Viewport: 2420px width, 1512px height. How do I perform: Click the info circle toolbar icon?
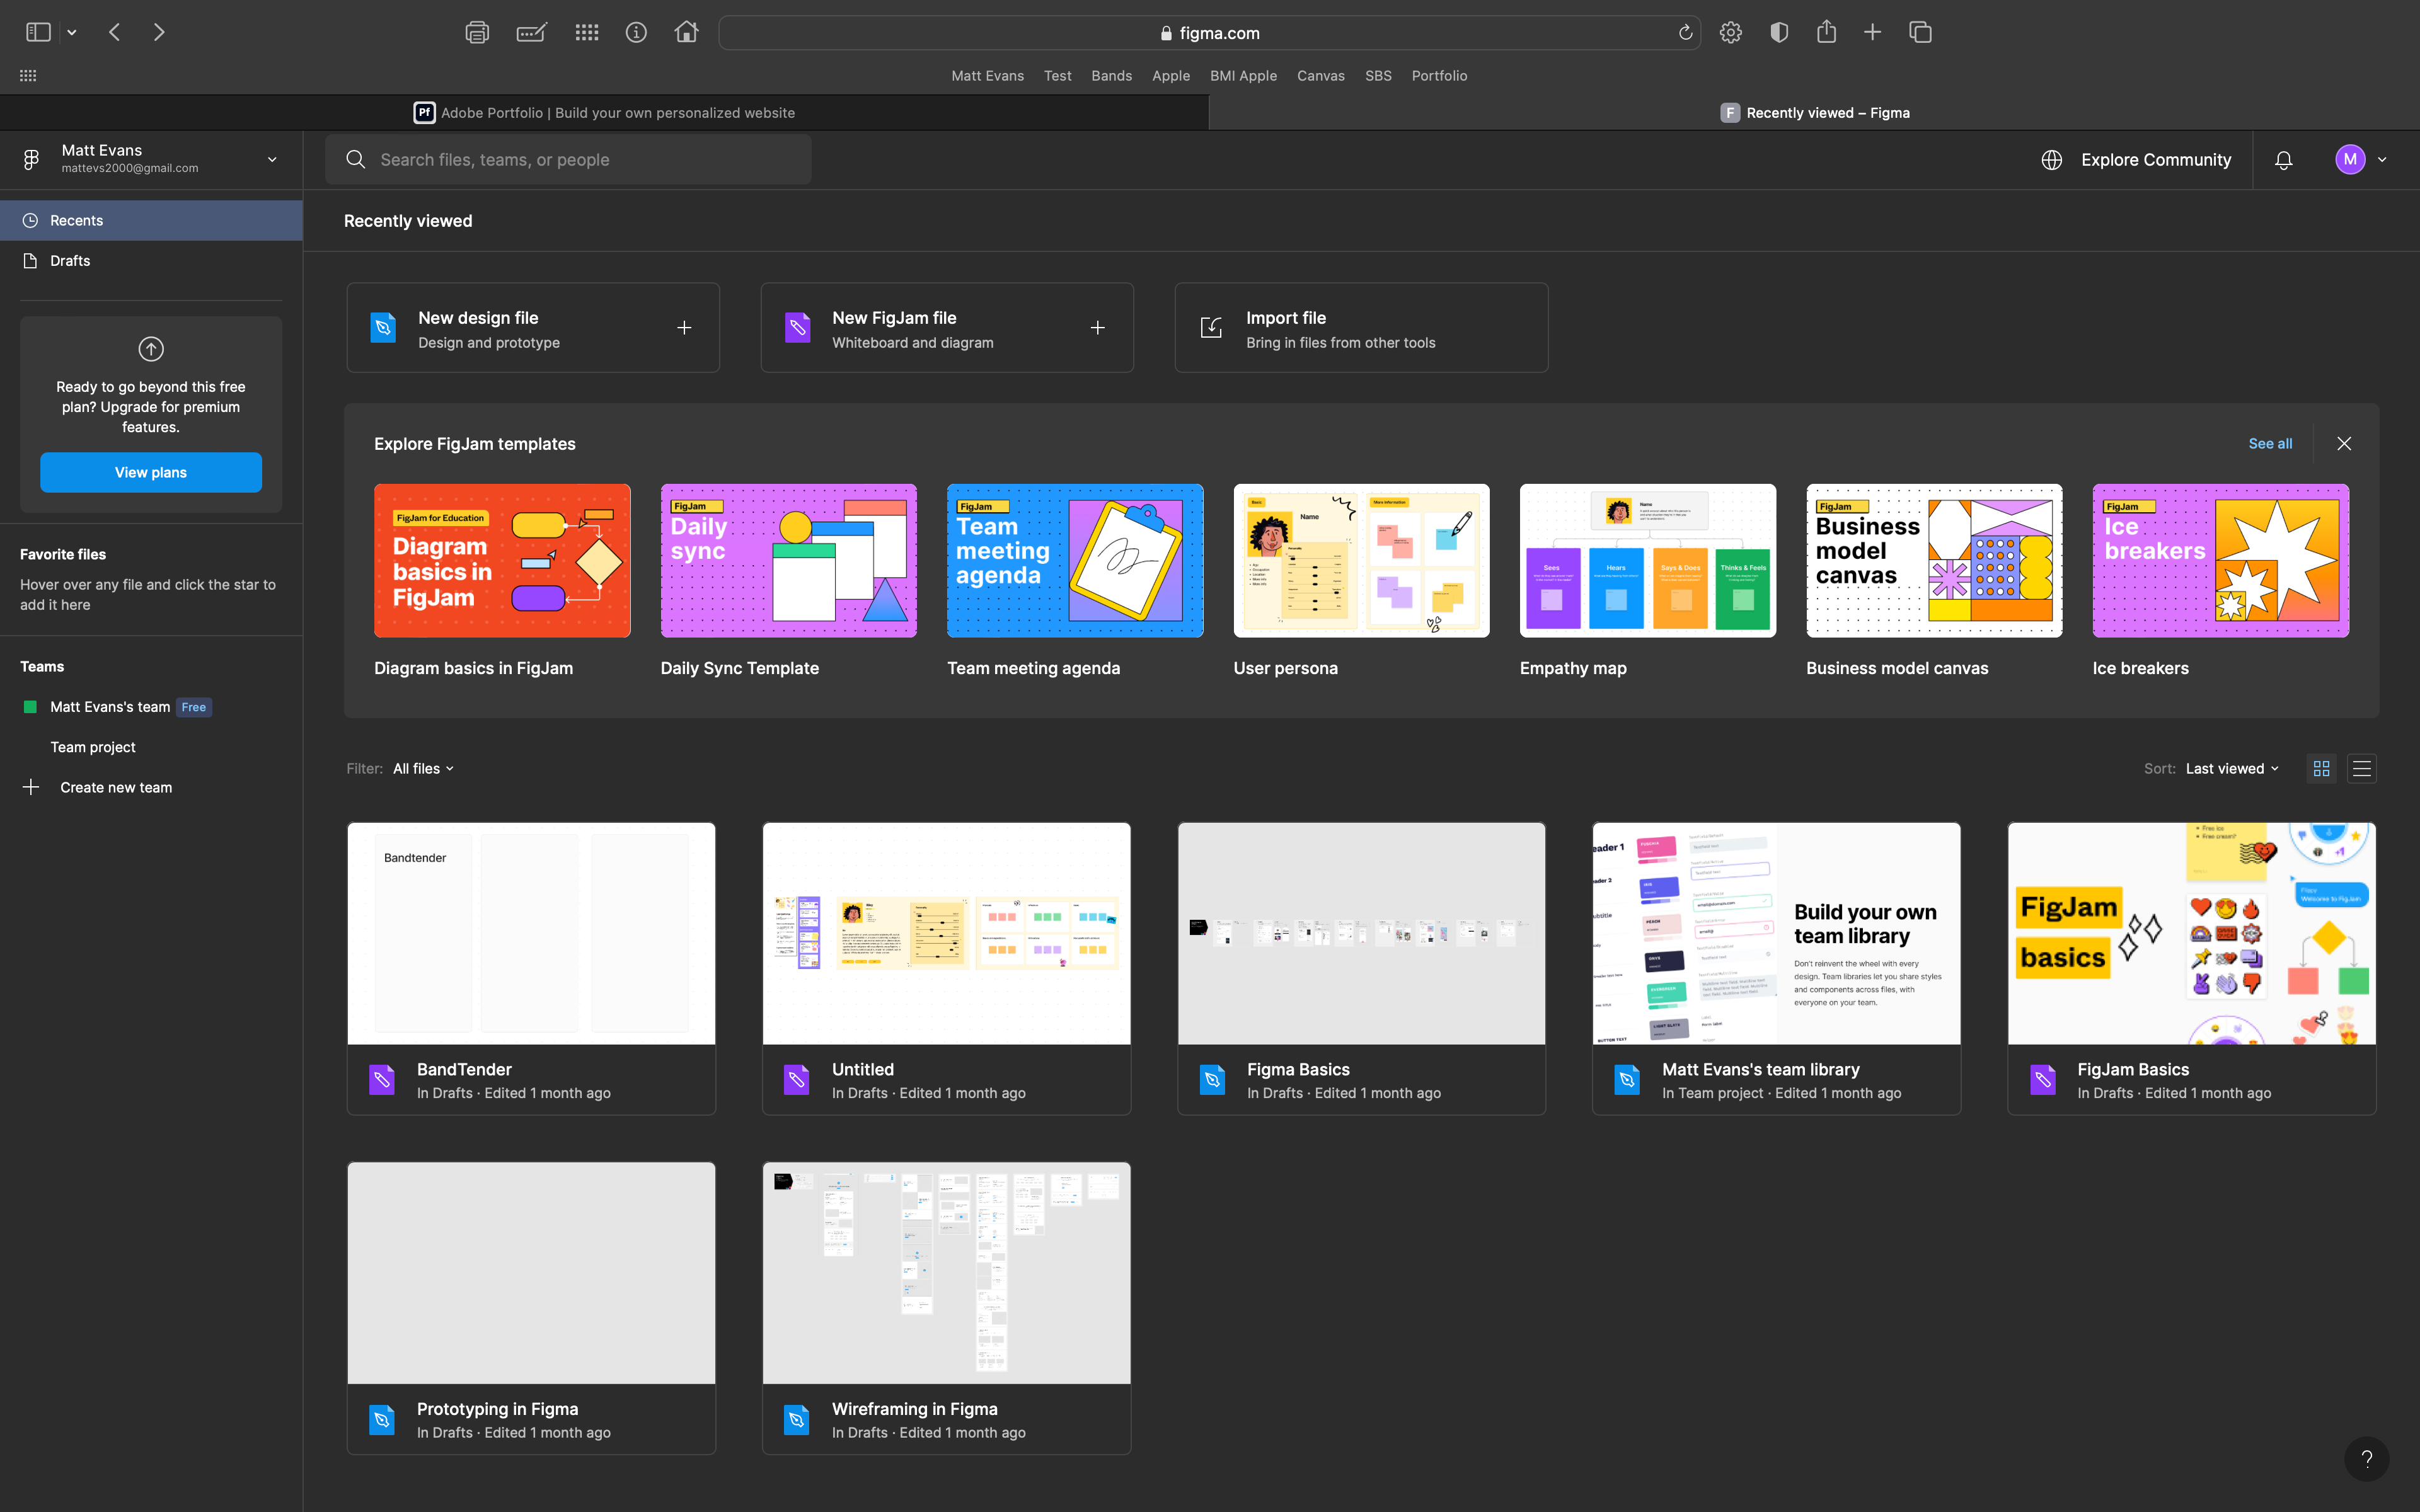point(636,32)
